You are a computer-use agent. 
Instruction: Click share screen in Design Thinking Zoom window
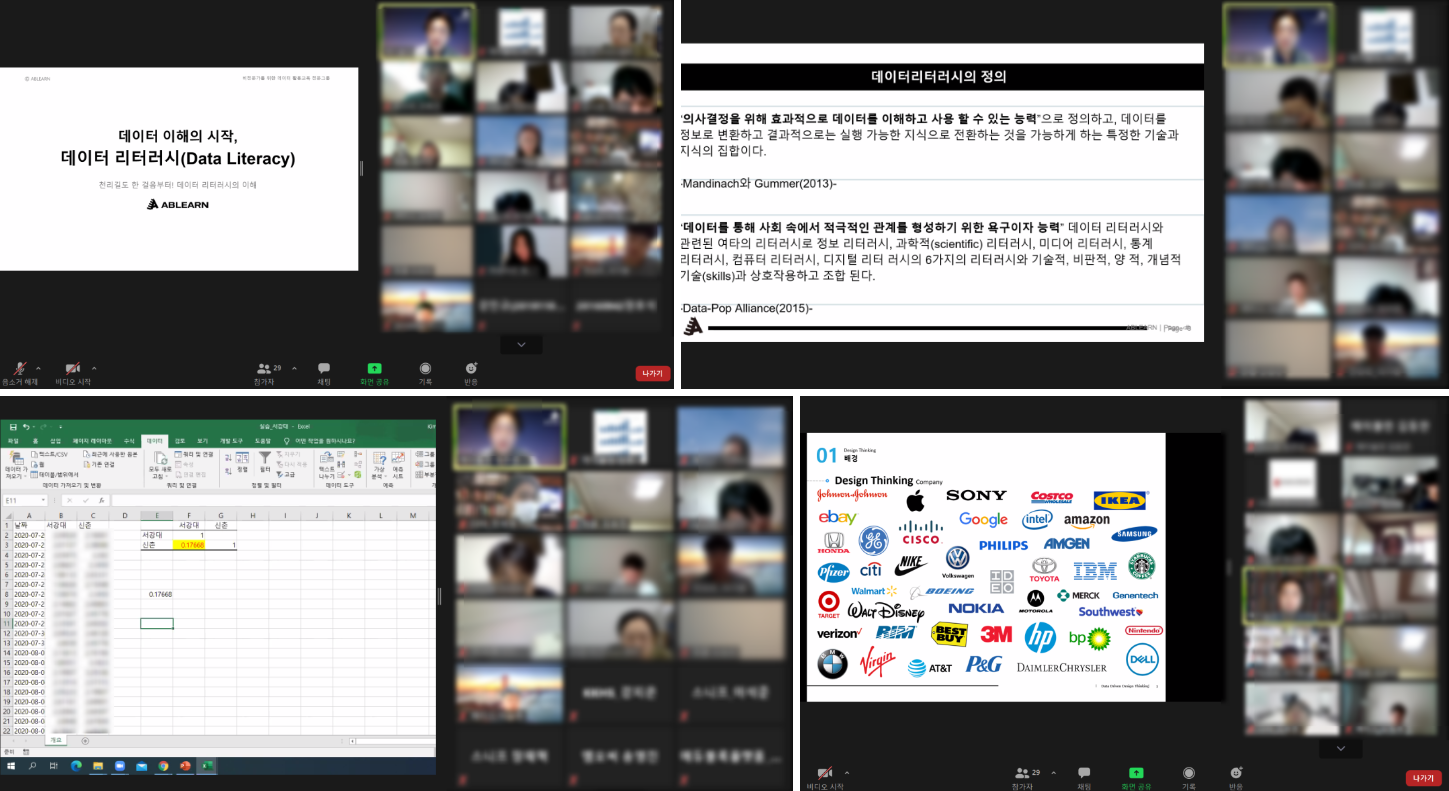tap(1136, 777)
